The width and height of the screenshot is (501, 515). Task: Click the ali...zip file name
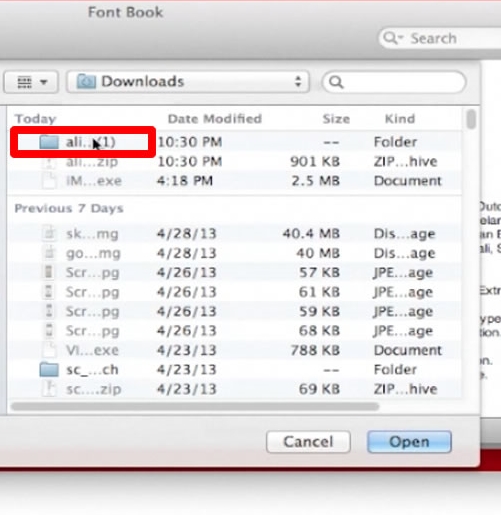click(x=92, y=162)
